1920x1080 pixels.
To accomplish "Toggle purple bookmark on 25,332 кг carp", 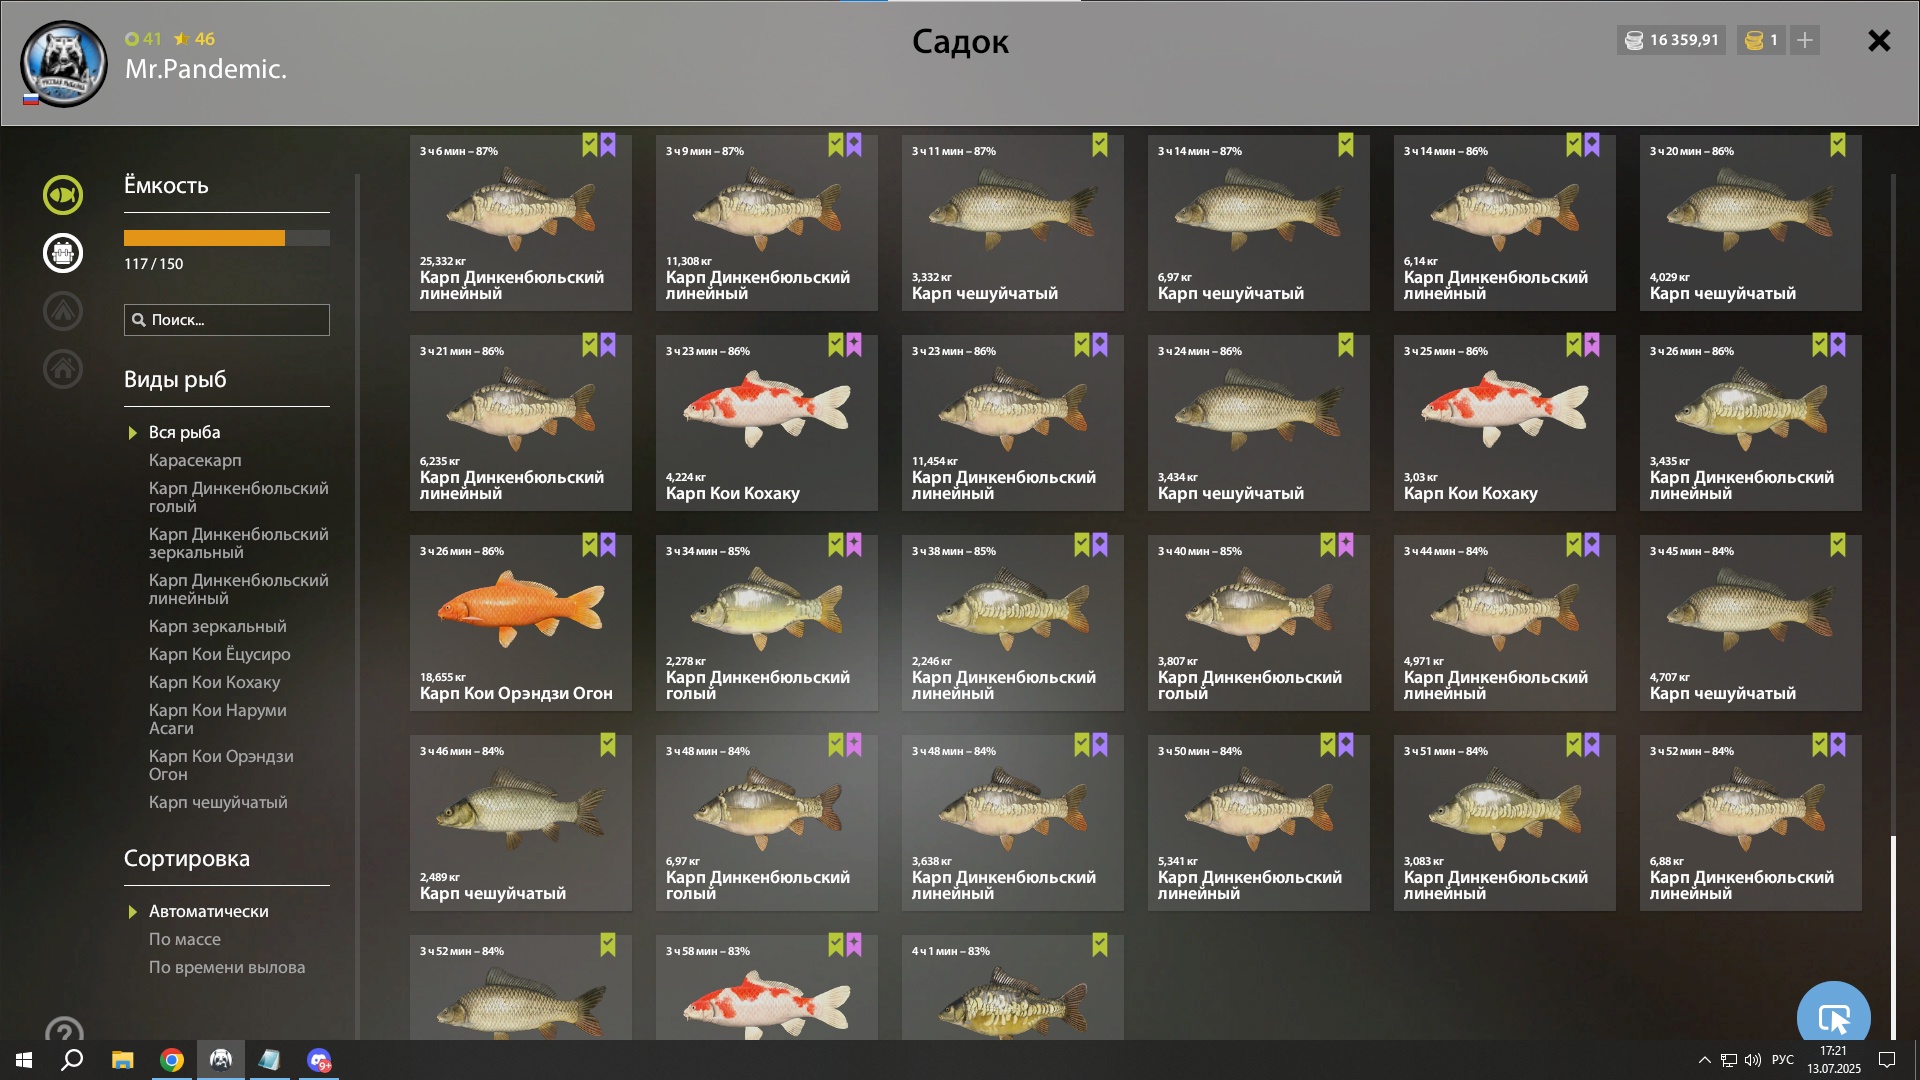I will [x=608, y=146].
